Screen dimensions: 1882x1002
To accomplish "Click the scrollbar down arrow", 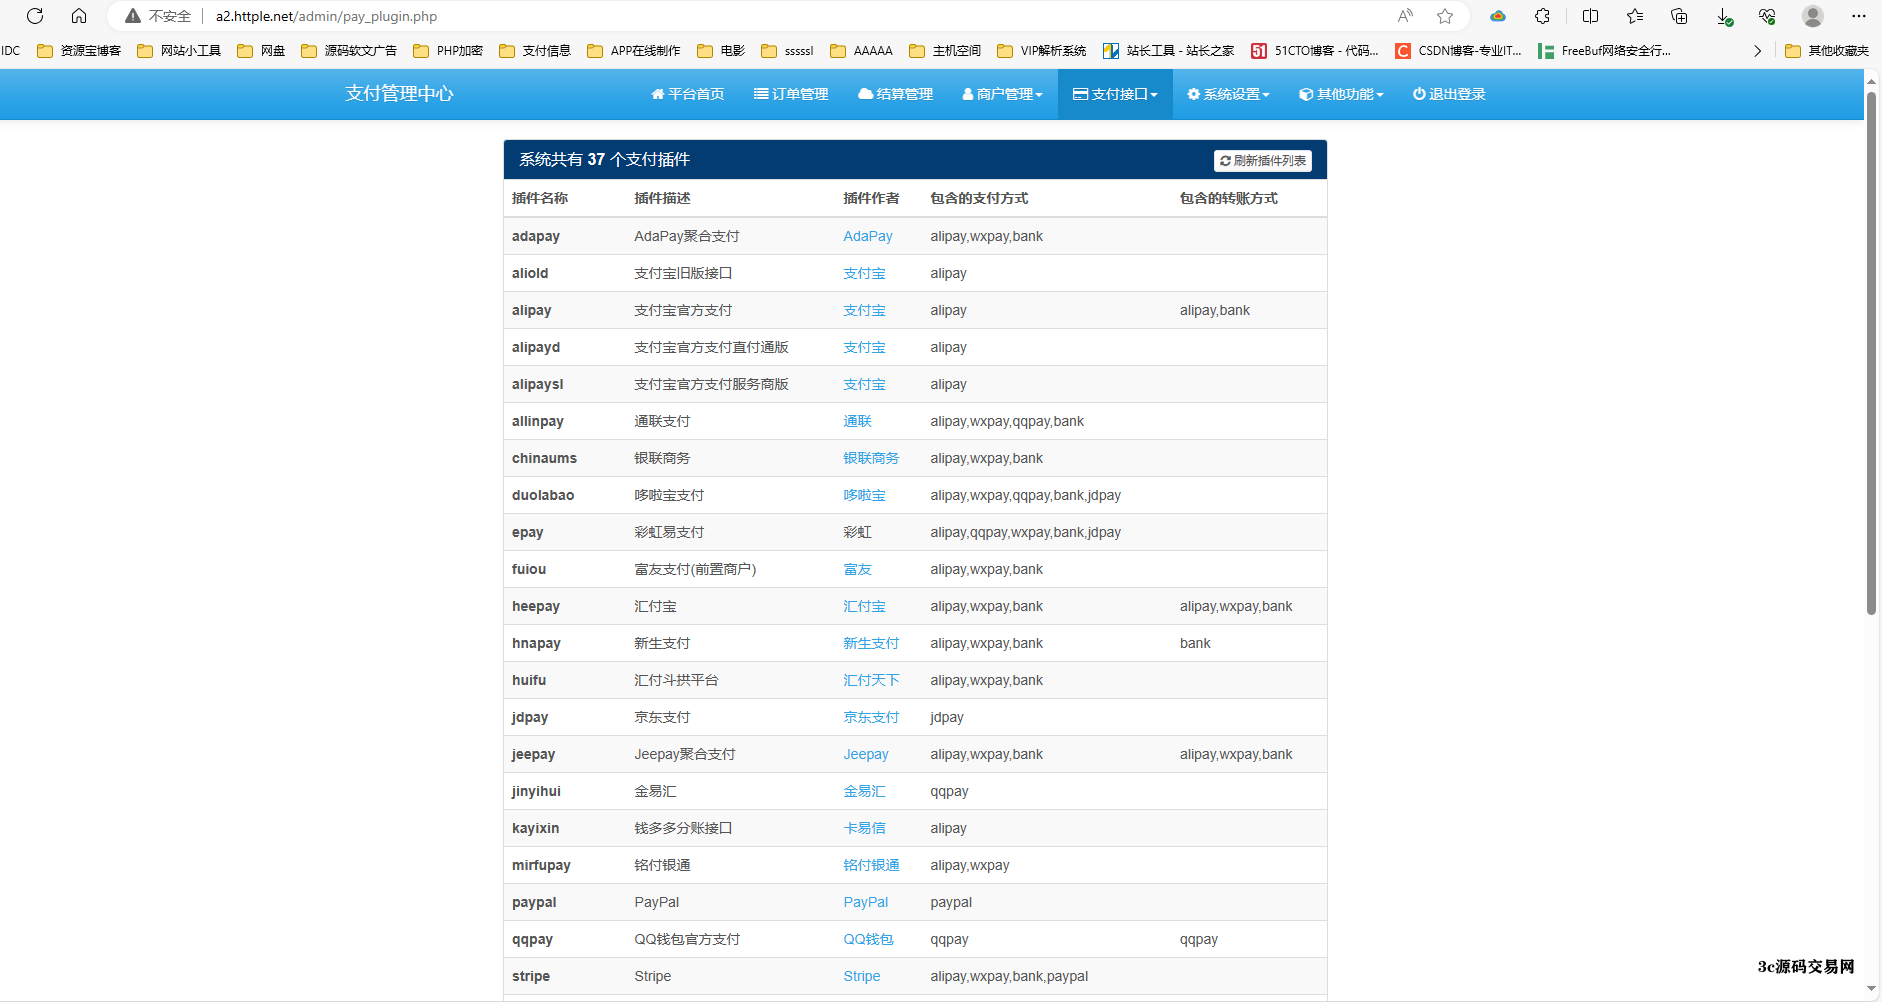I will [1871, 989].
